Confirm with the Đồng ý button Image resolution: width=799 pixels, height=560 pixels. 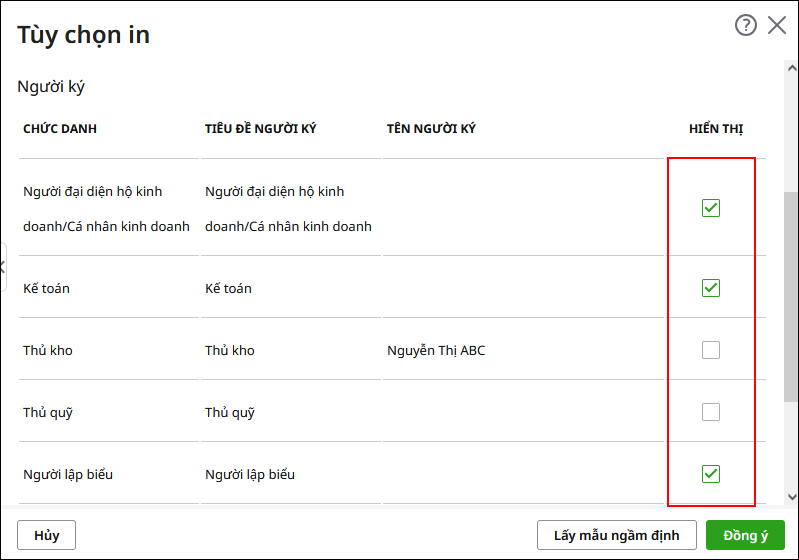(745, 535)
